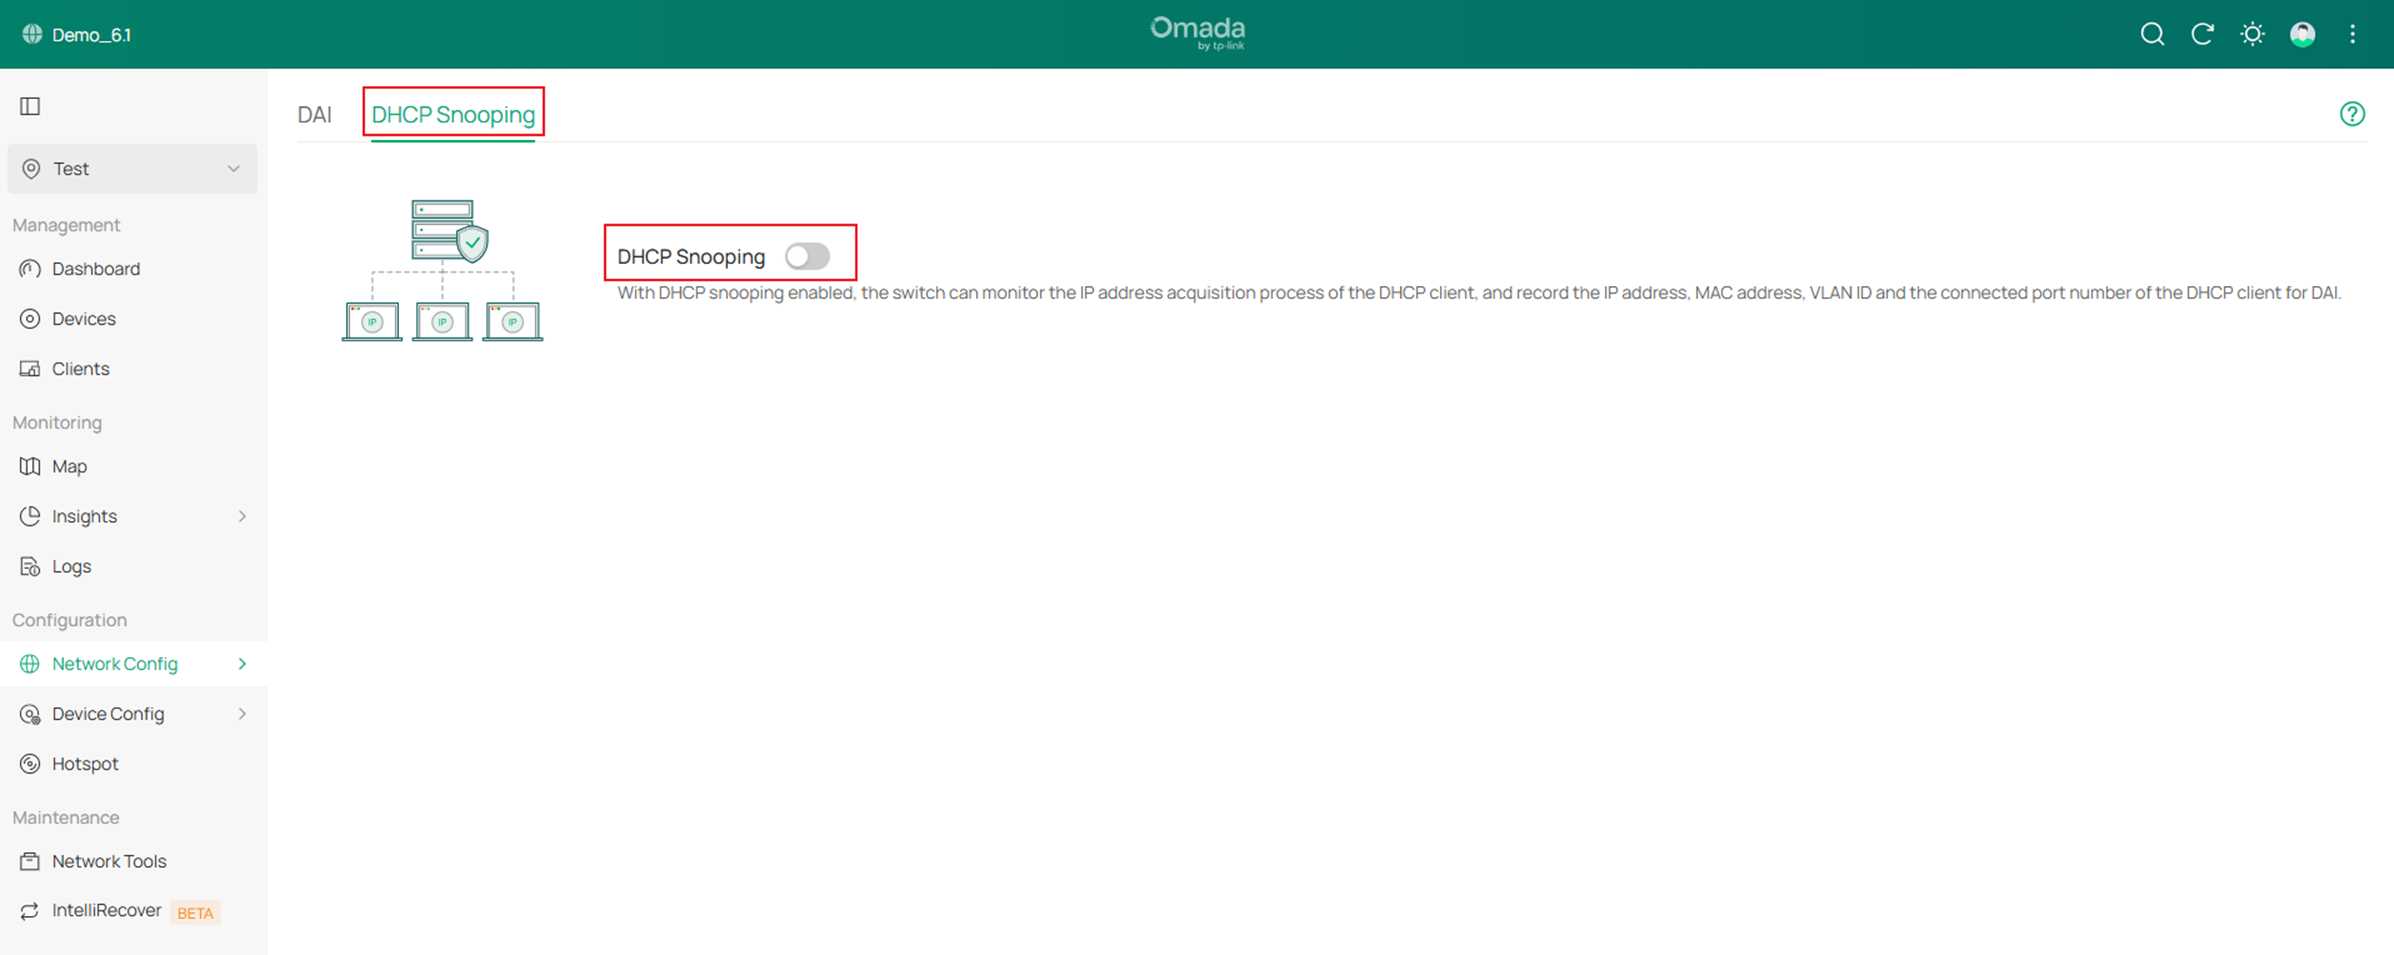Switch the display theme

coord(2252,33)
